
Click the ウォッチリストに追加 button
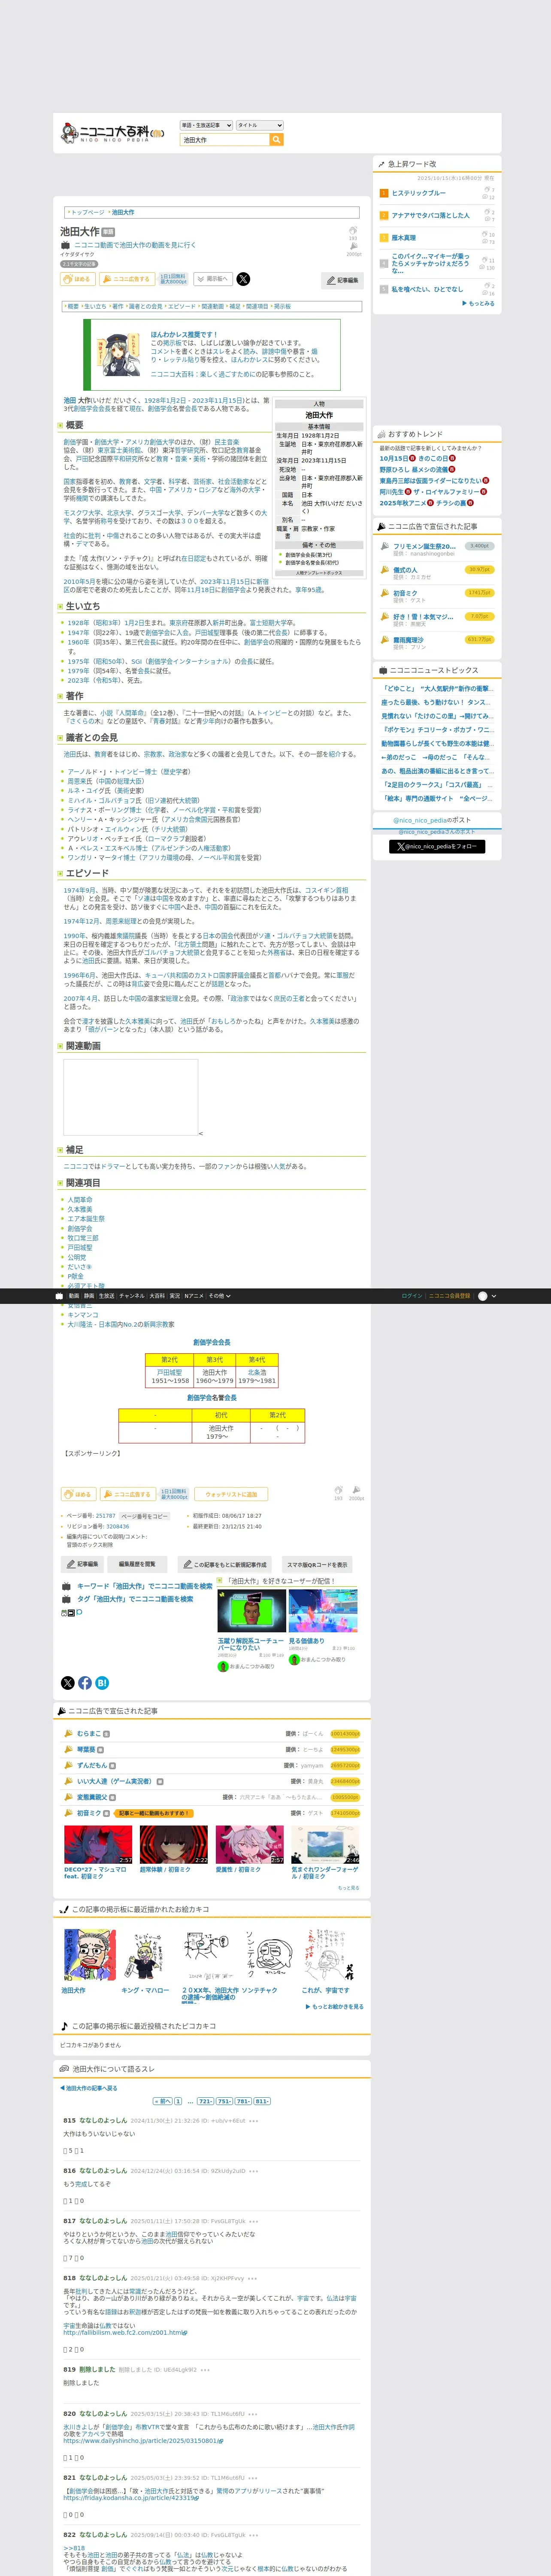[x=231, y=1494]
